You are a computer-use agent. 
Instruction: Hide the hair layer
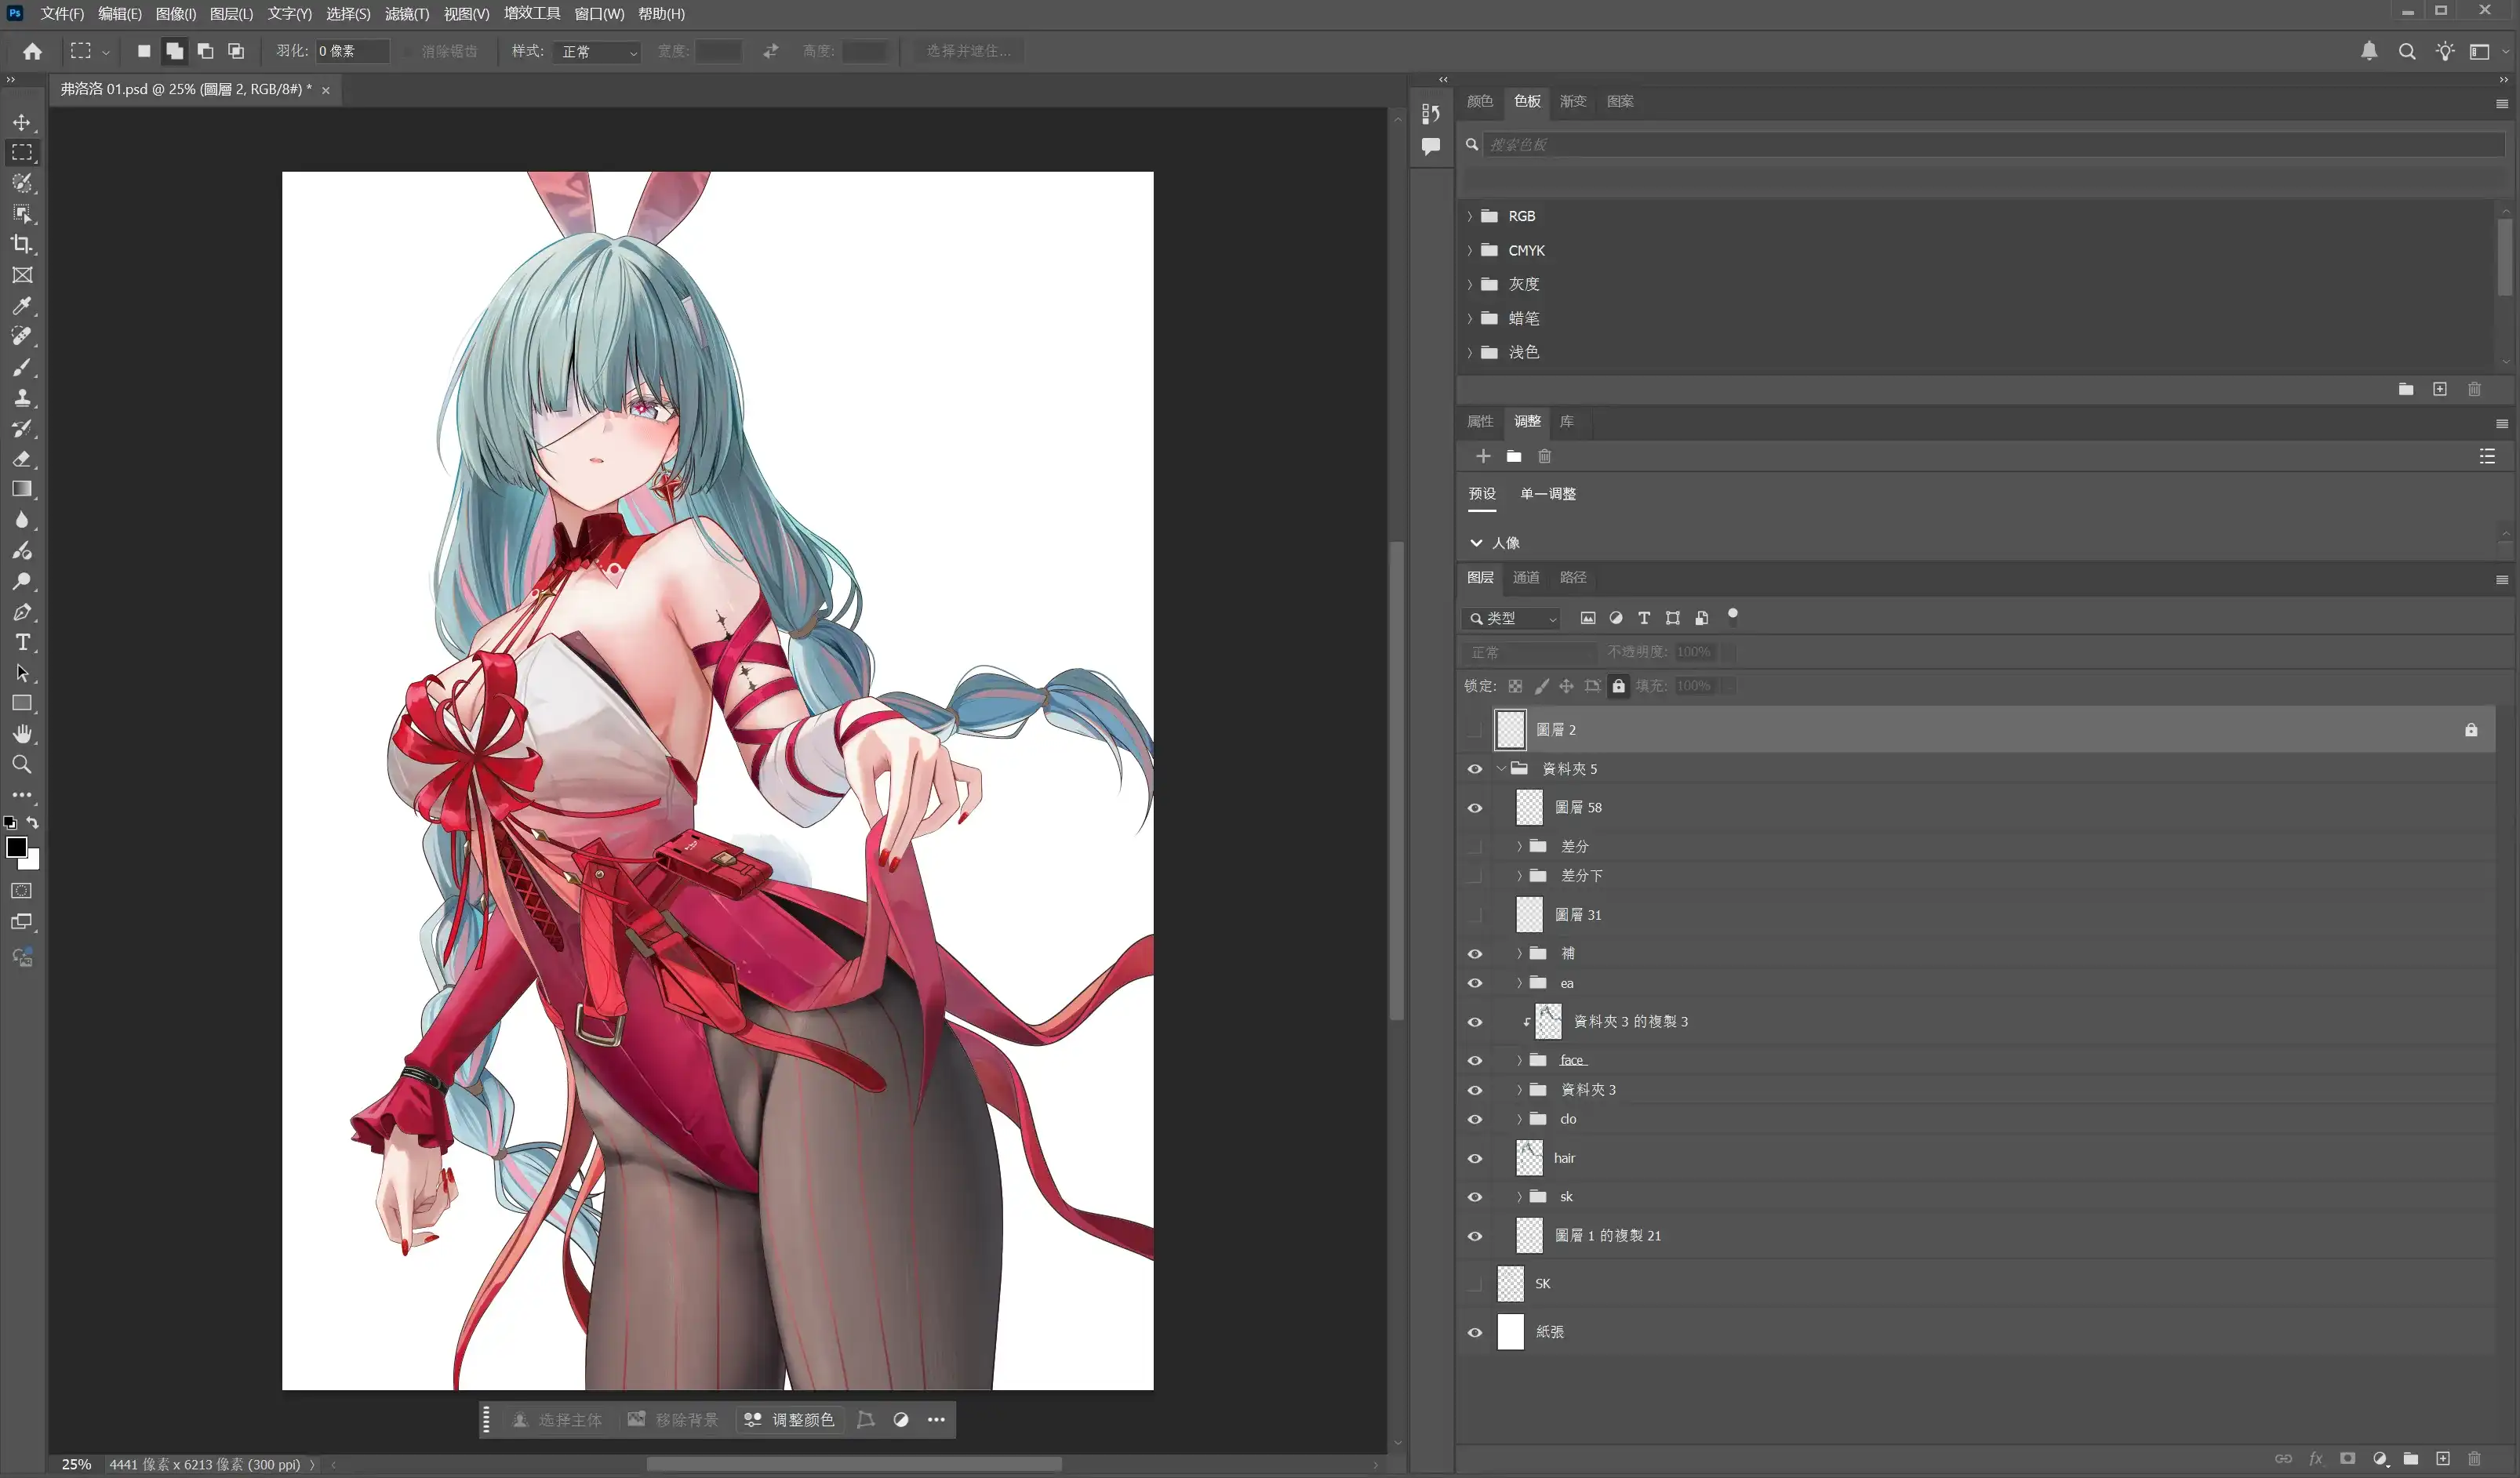pyautogui.click(x=1475, y=1158)
